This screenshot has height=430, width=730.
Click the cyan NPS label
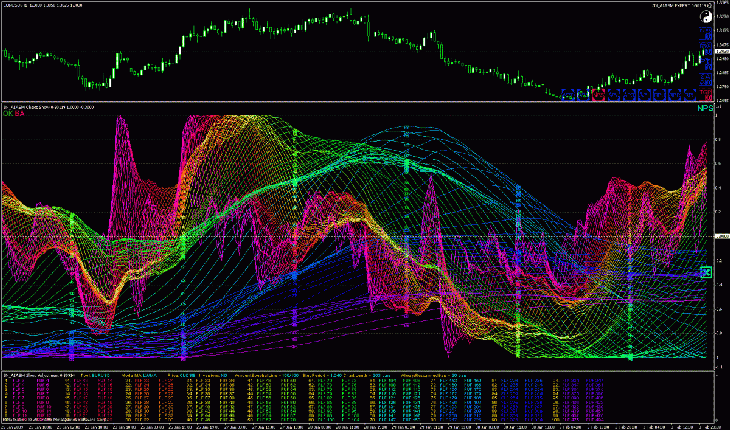705,108
